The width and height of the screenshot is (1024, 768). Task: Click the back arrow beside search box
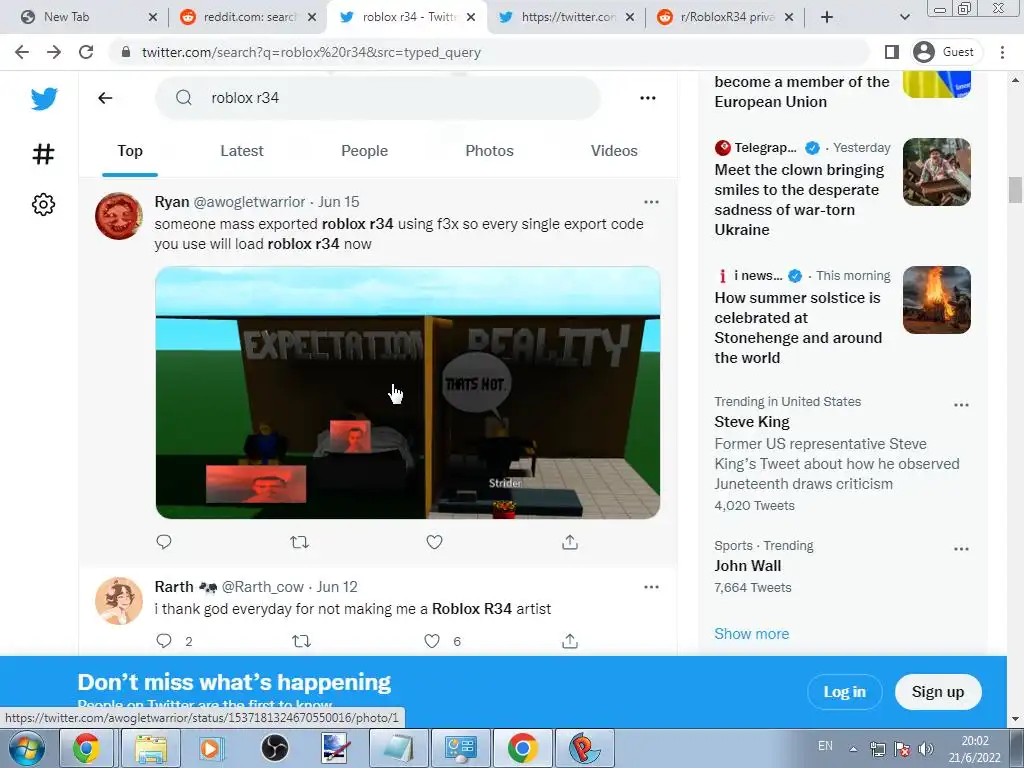point(105,98)
